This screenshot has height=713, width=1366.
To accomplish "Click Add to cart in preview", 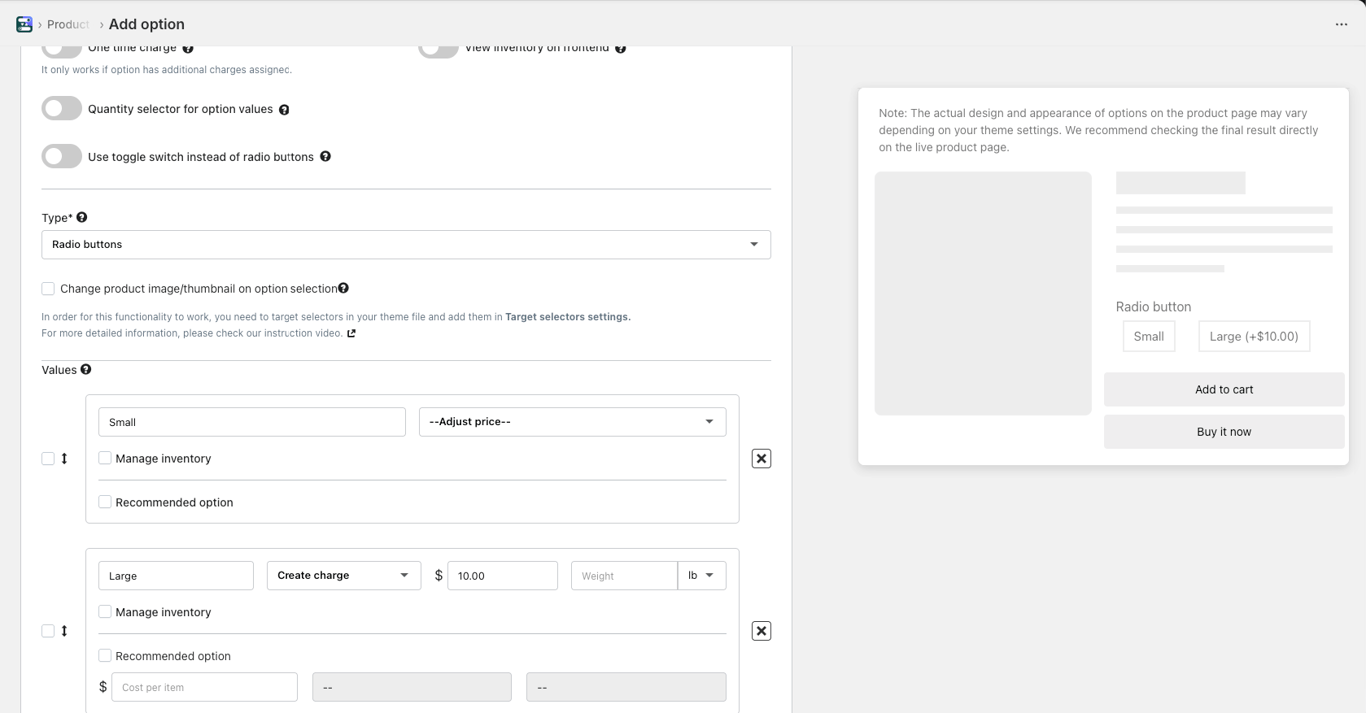I will pyautogui.click(x=1223, y=390).
